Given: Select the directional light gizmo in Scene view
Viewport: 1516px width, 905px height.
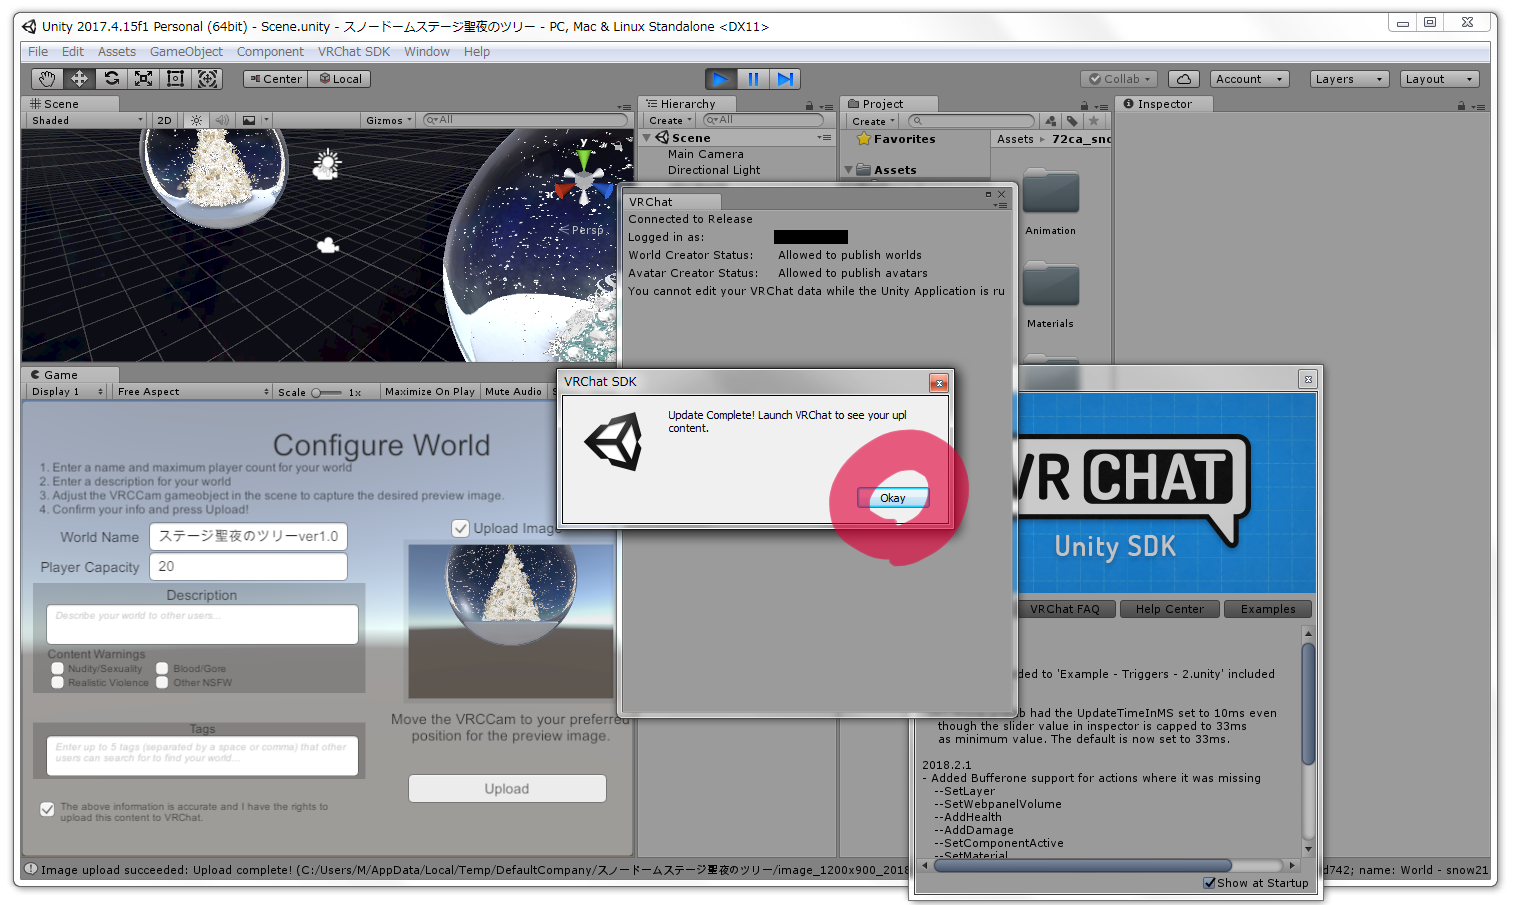Looking at the screenshot, I should [x=326, y=164].
